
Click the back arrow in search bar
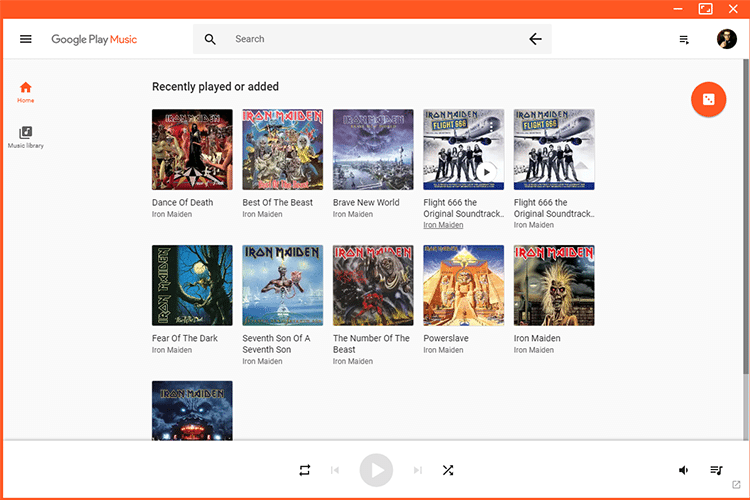pos(535,39)
